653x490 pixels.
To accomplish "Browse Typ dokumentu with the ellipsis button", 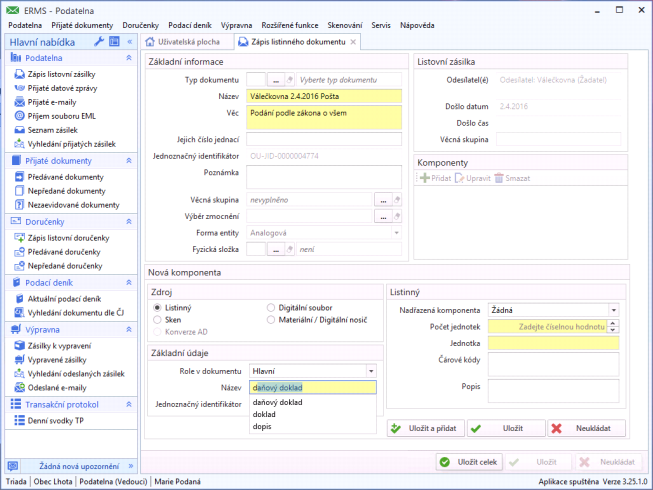I will click(276, 80).
